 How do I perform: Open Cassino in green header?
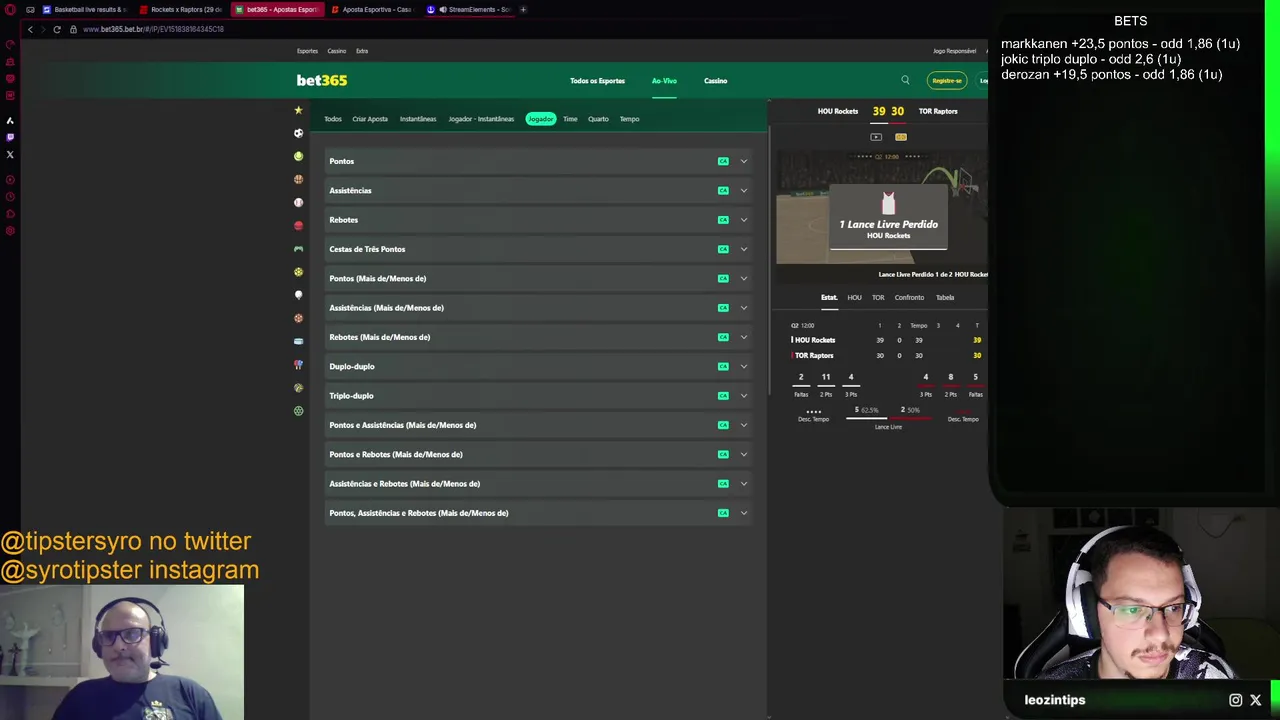click(x=715, y=81)
